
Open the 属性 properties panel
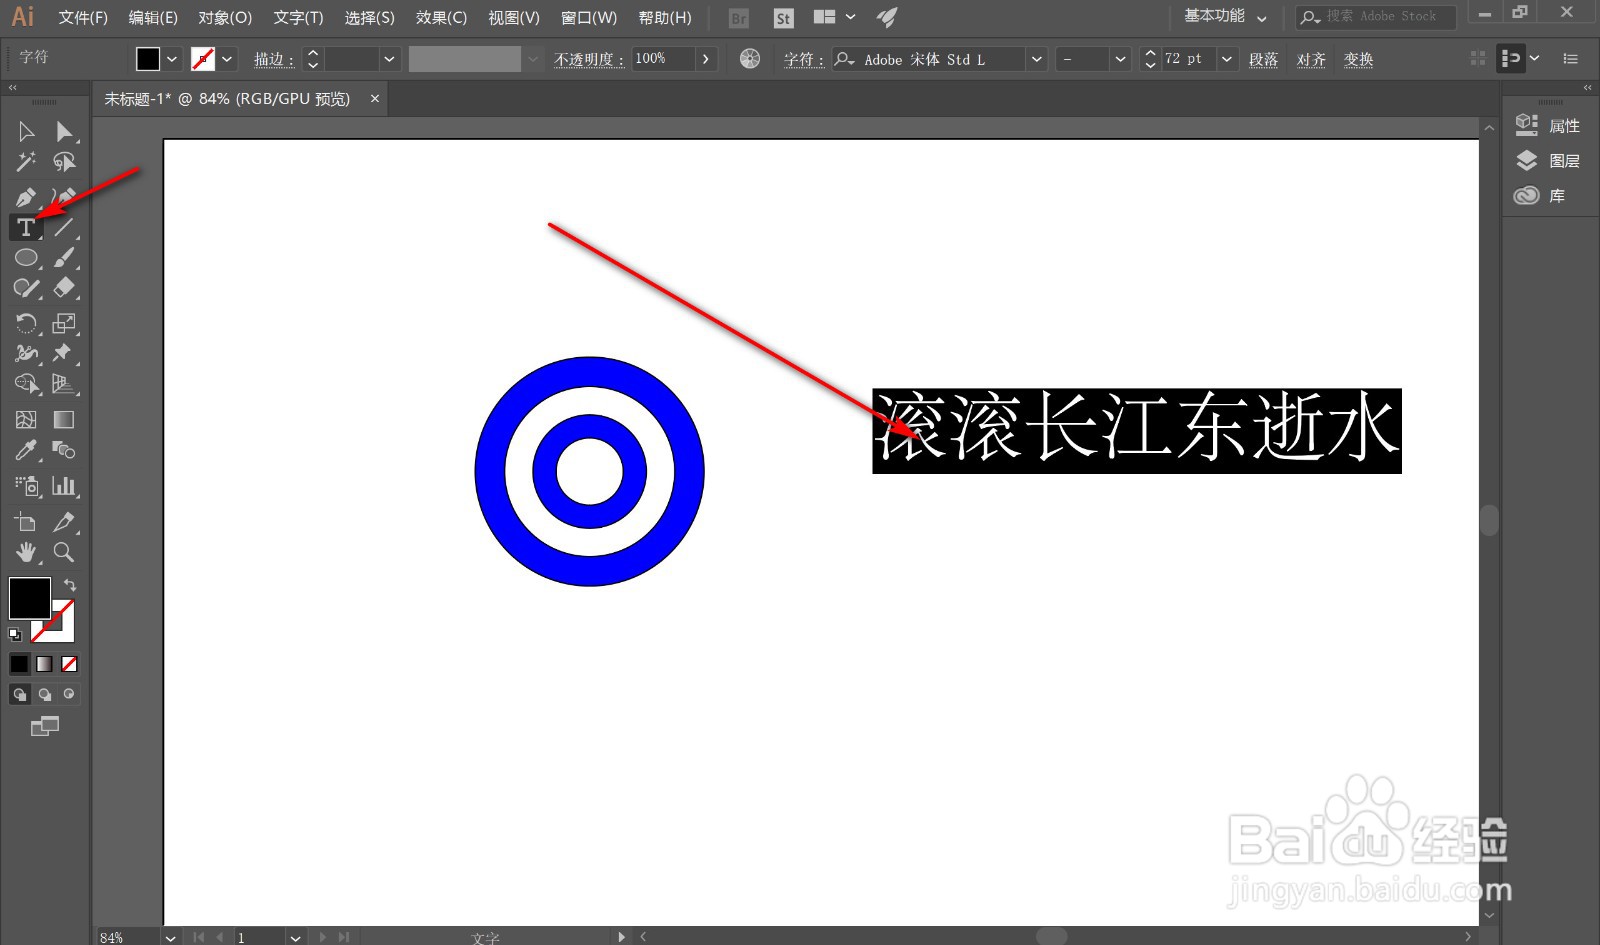click(x=1548, y=125)
